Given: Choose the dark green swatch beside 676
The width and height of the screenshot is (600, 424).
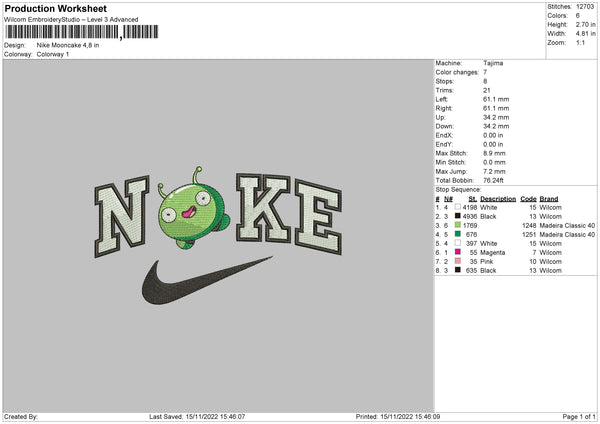Looking at the screenshot, I should coord(457,234).
